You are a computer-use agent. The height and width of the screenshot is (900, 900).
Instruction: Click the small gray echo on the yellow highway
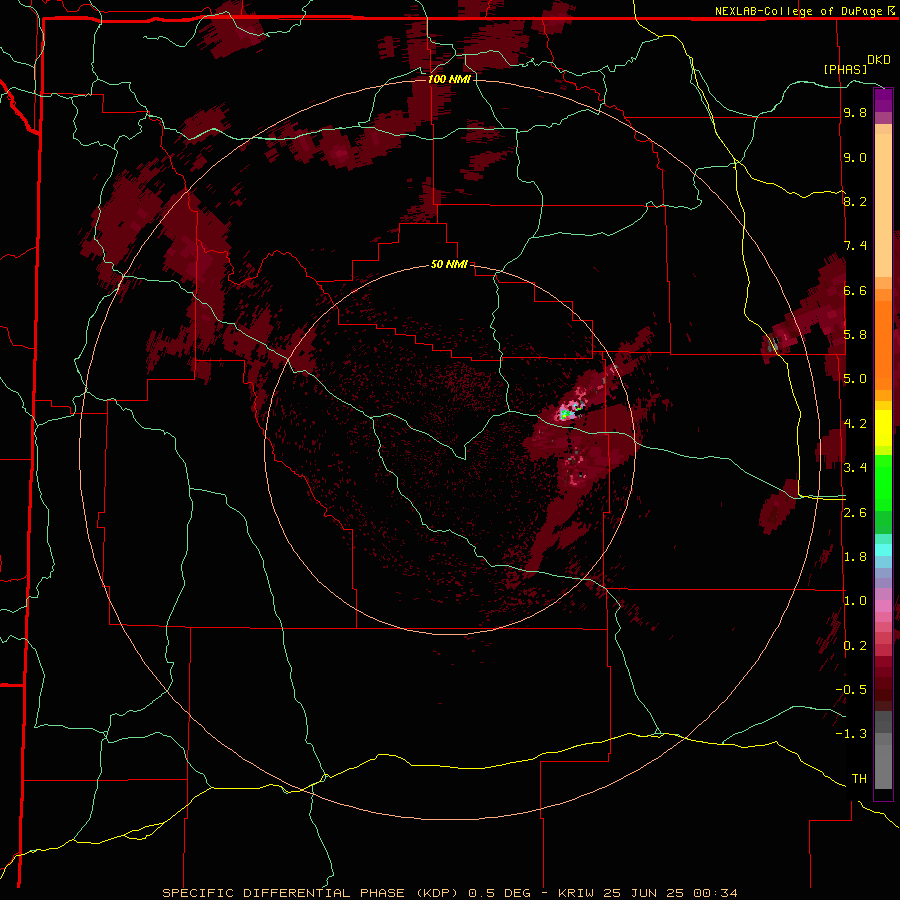pos(773,345)
